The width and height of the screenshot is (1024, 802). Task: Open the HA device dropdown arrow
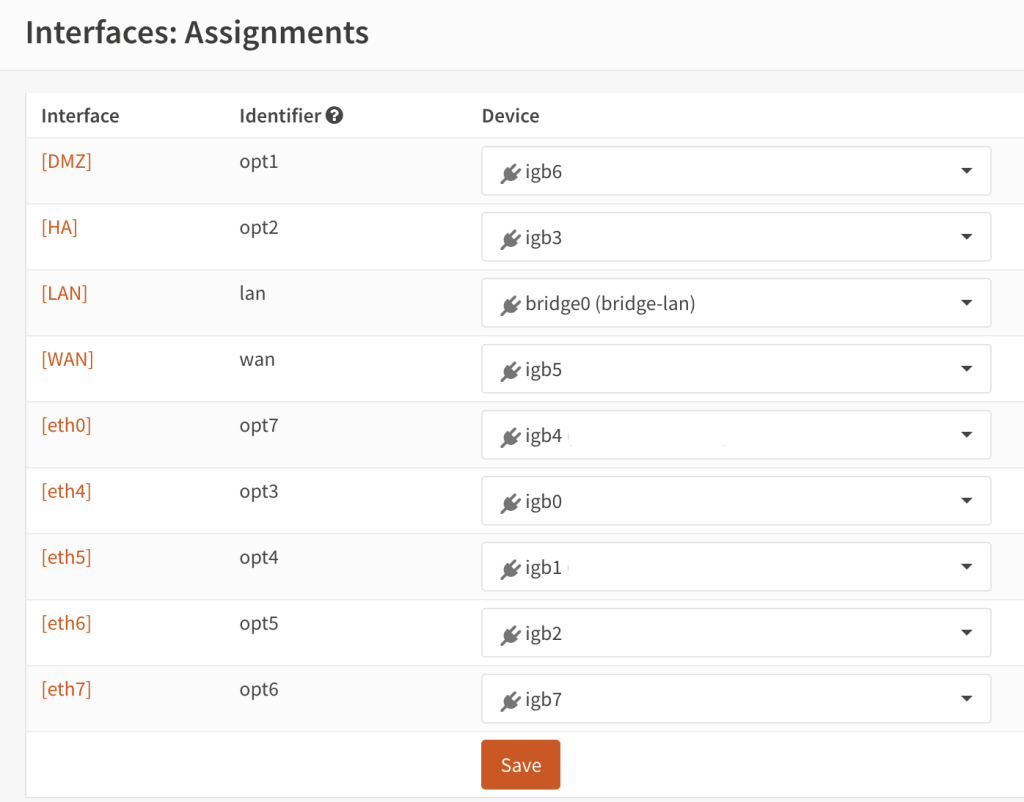point(967,237)
